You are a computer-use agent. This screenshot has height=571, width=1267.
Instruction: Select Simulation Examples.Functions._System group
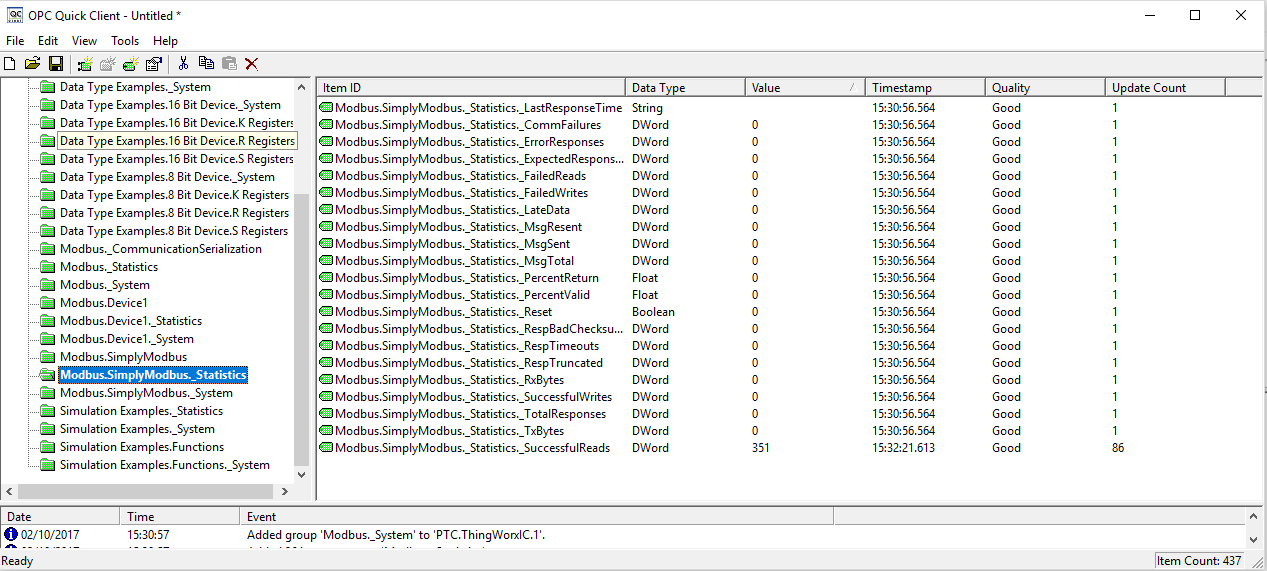165,465
